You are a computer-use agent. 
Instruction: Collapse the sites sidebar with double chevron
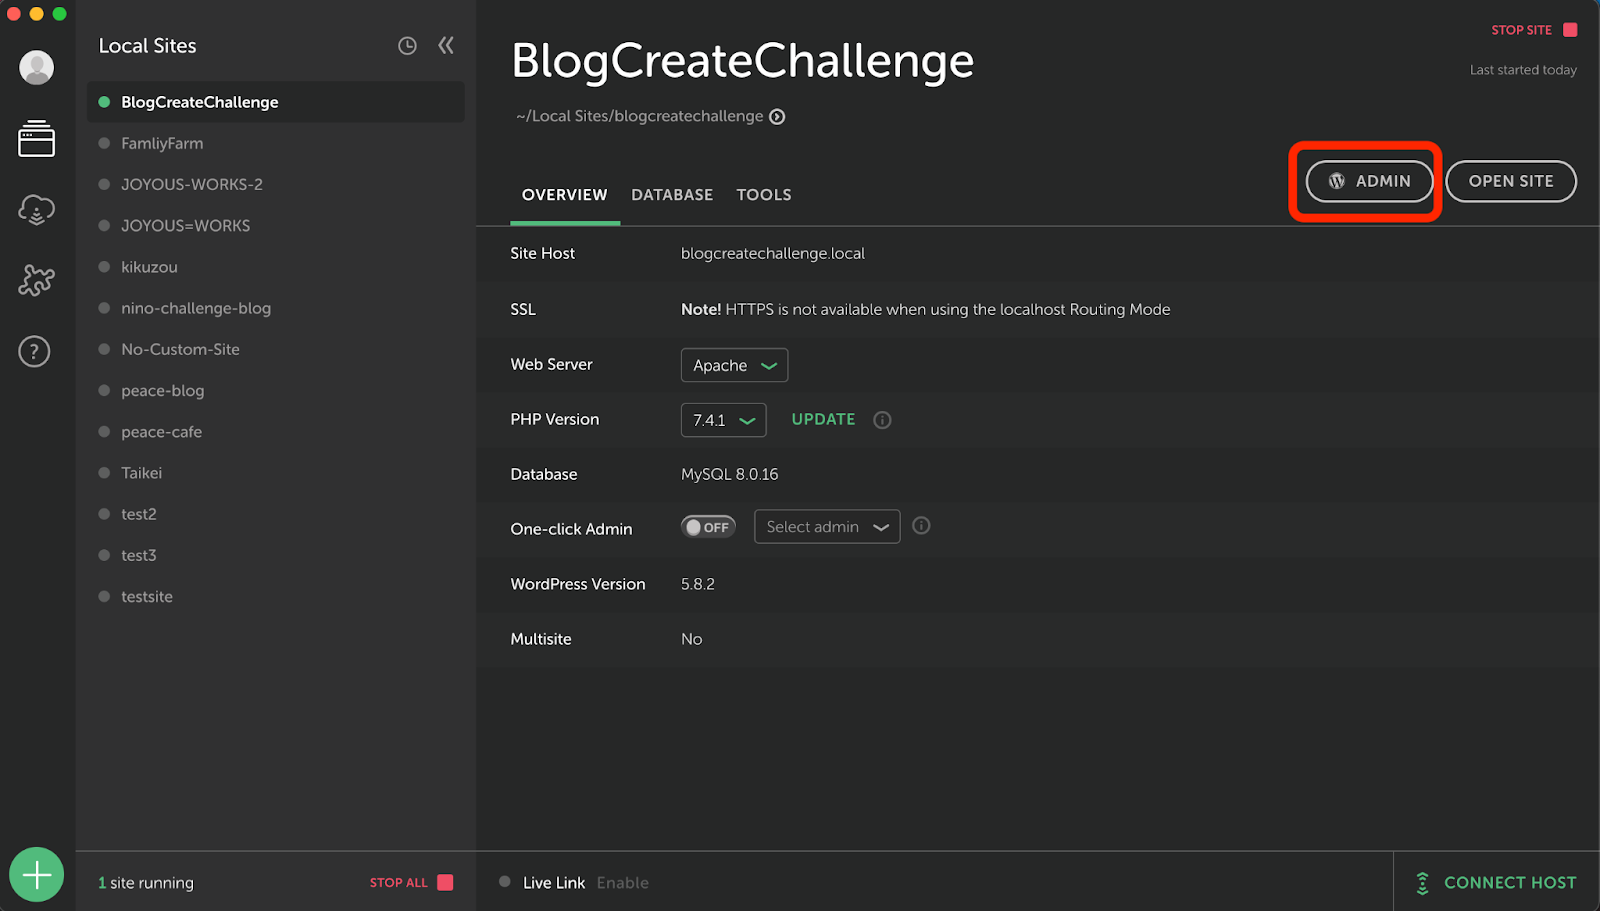coord(446,45)
